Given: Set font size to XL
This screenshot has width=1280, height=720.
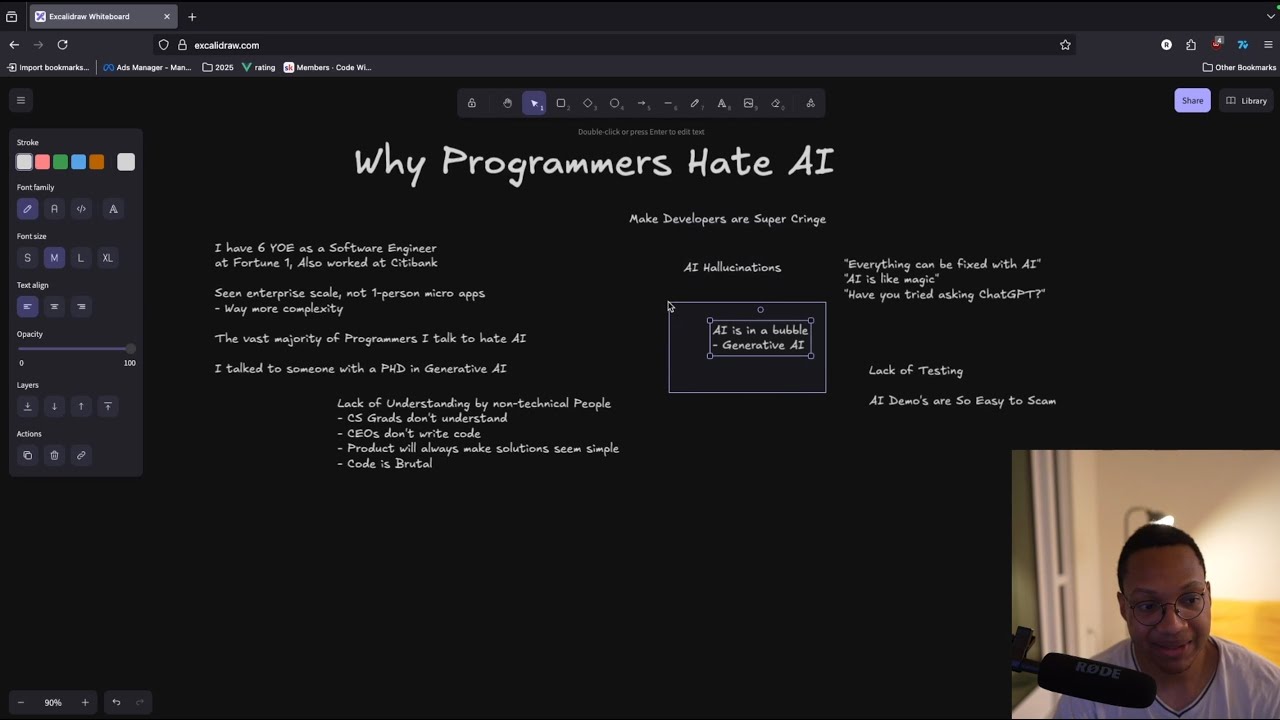Looking at the screenshot, I should coord(108,258).
